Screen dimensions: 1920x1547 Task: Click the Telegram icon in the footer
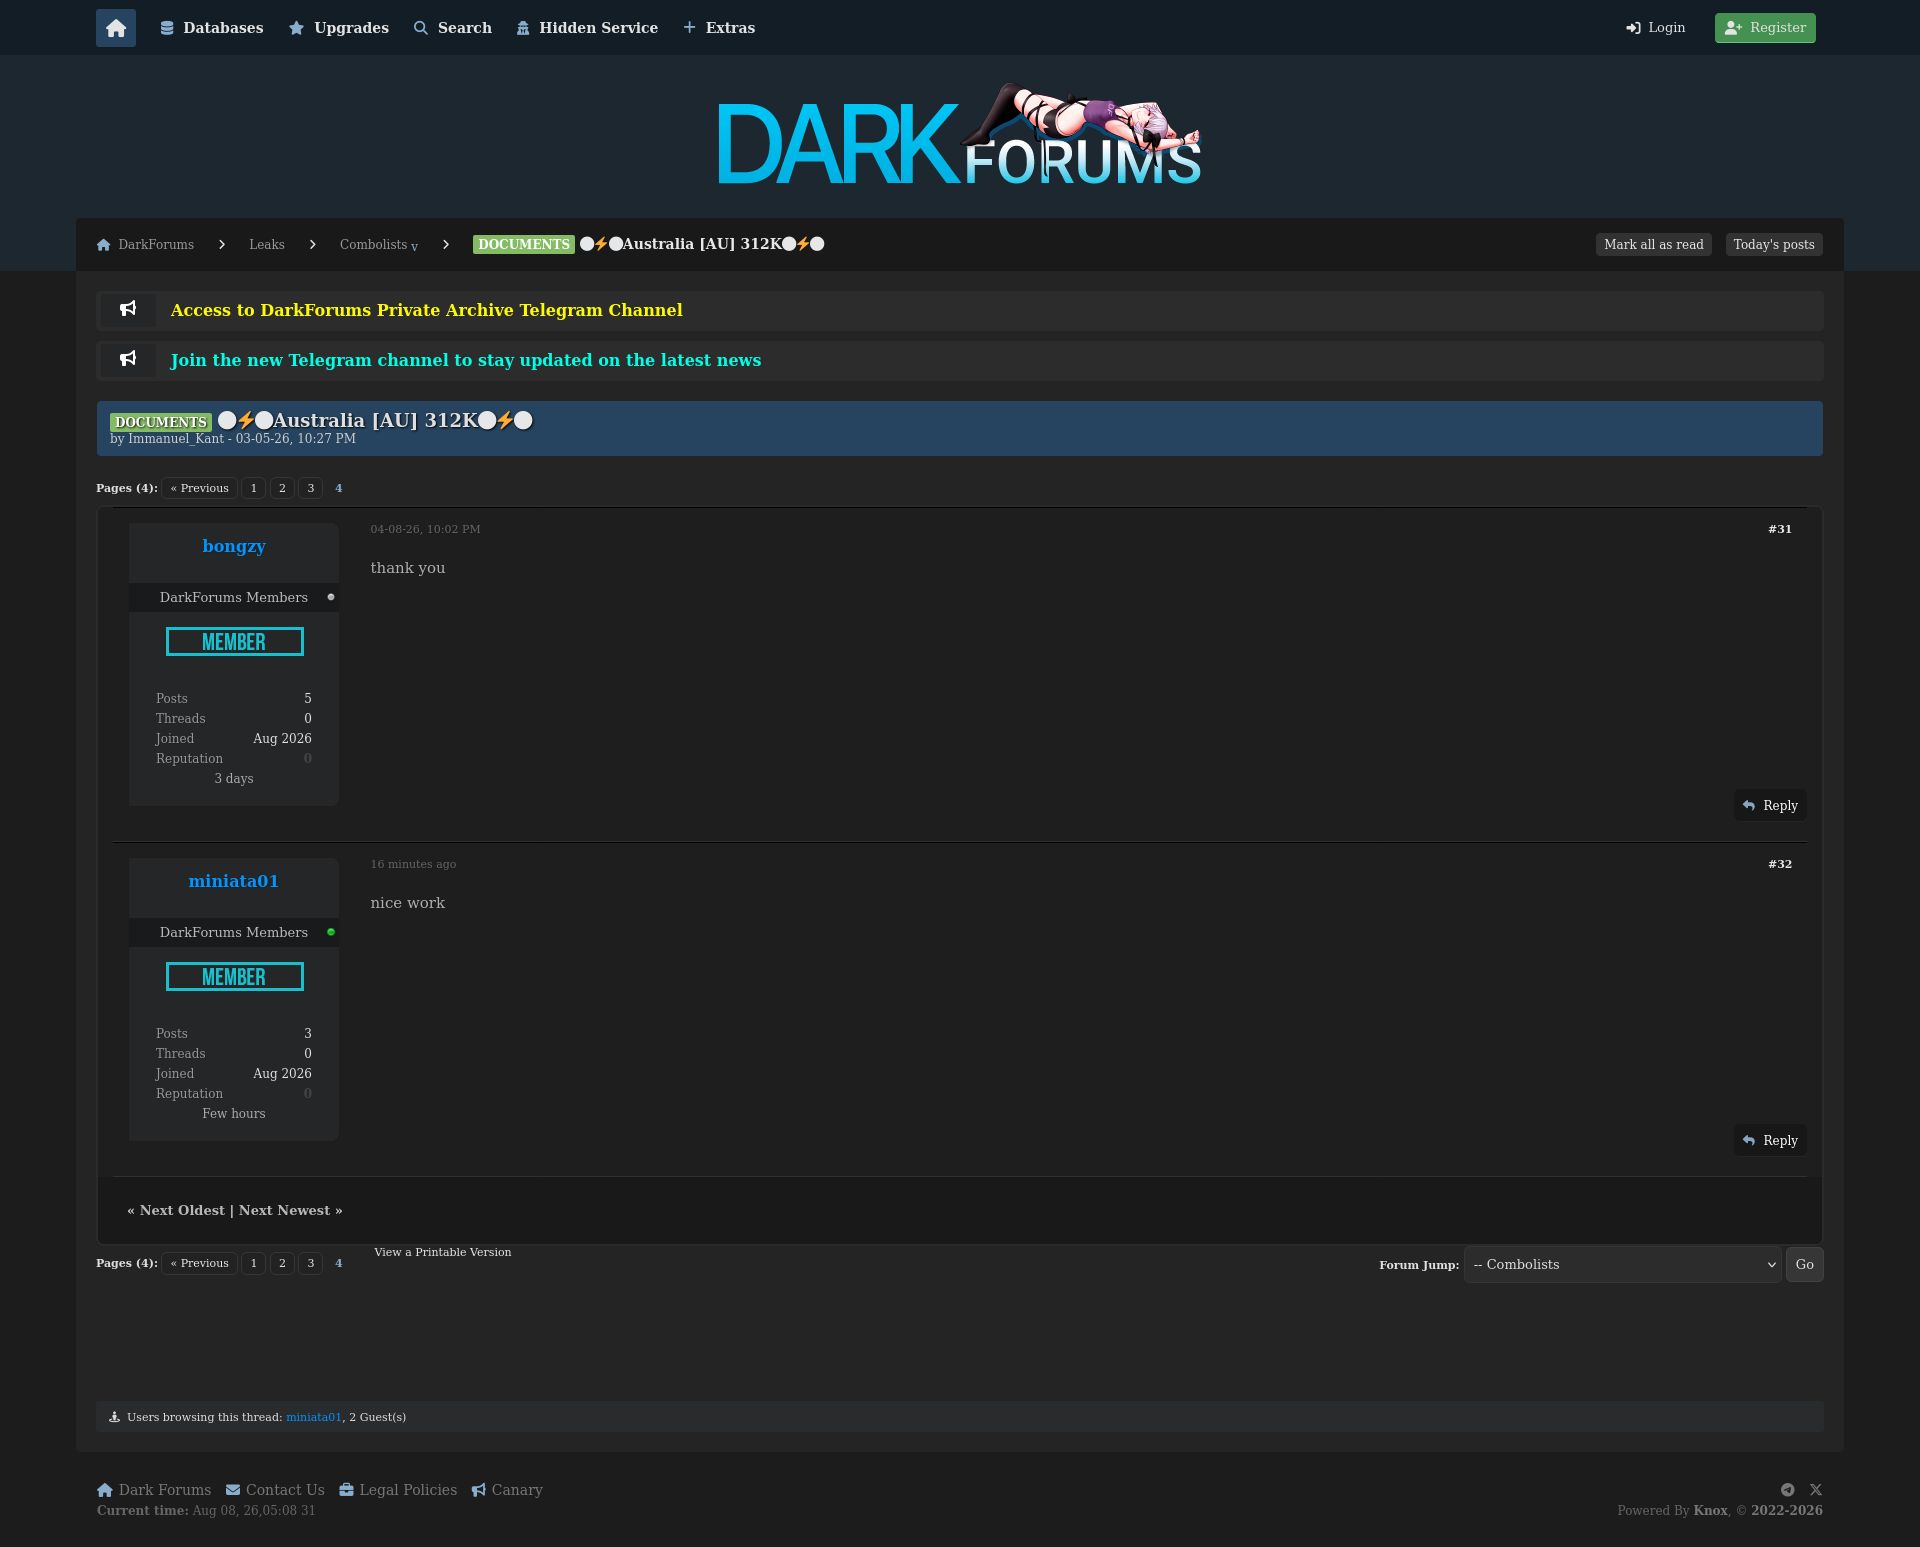coord(1788,1490)
